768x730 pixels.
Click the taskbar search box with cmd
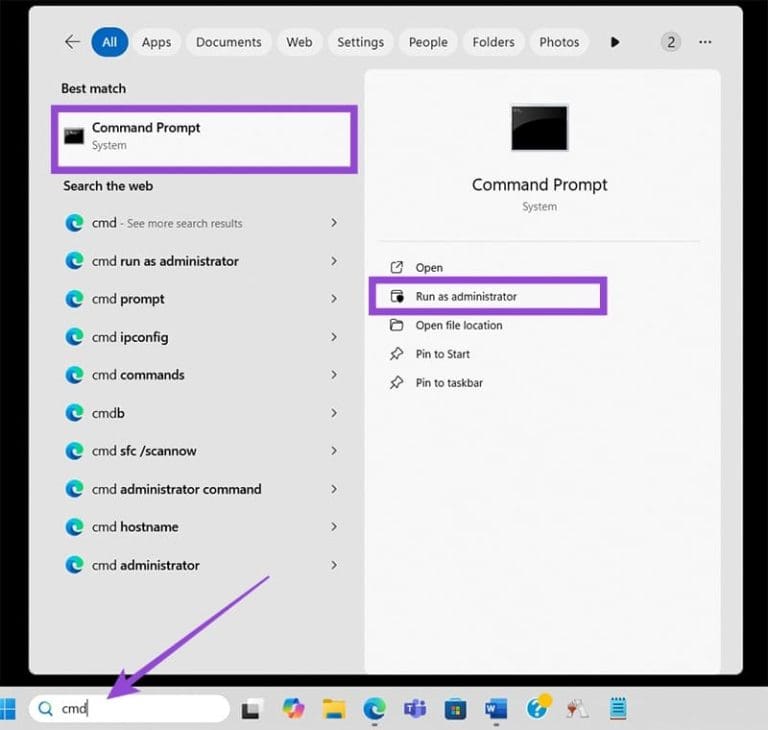point(129,708)
